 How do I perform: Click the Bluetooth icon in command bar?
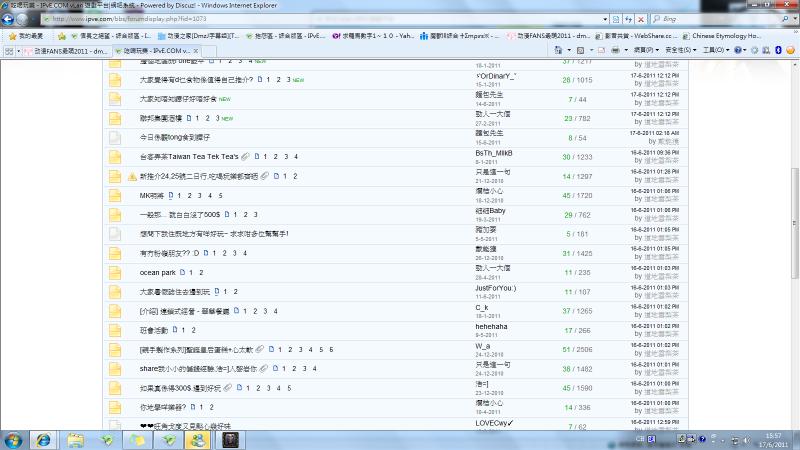(778, 50)
